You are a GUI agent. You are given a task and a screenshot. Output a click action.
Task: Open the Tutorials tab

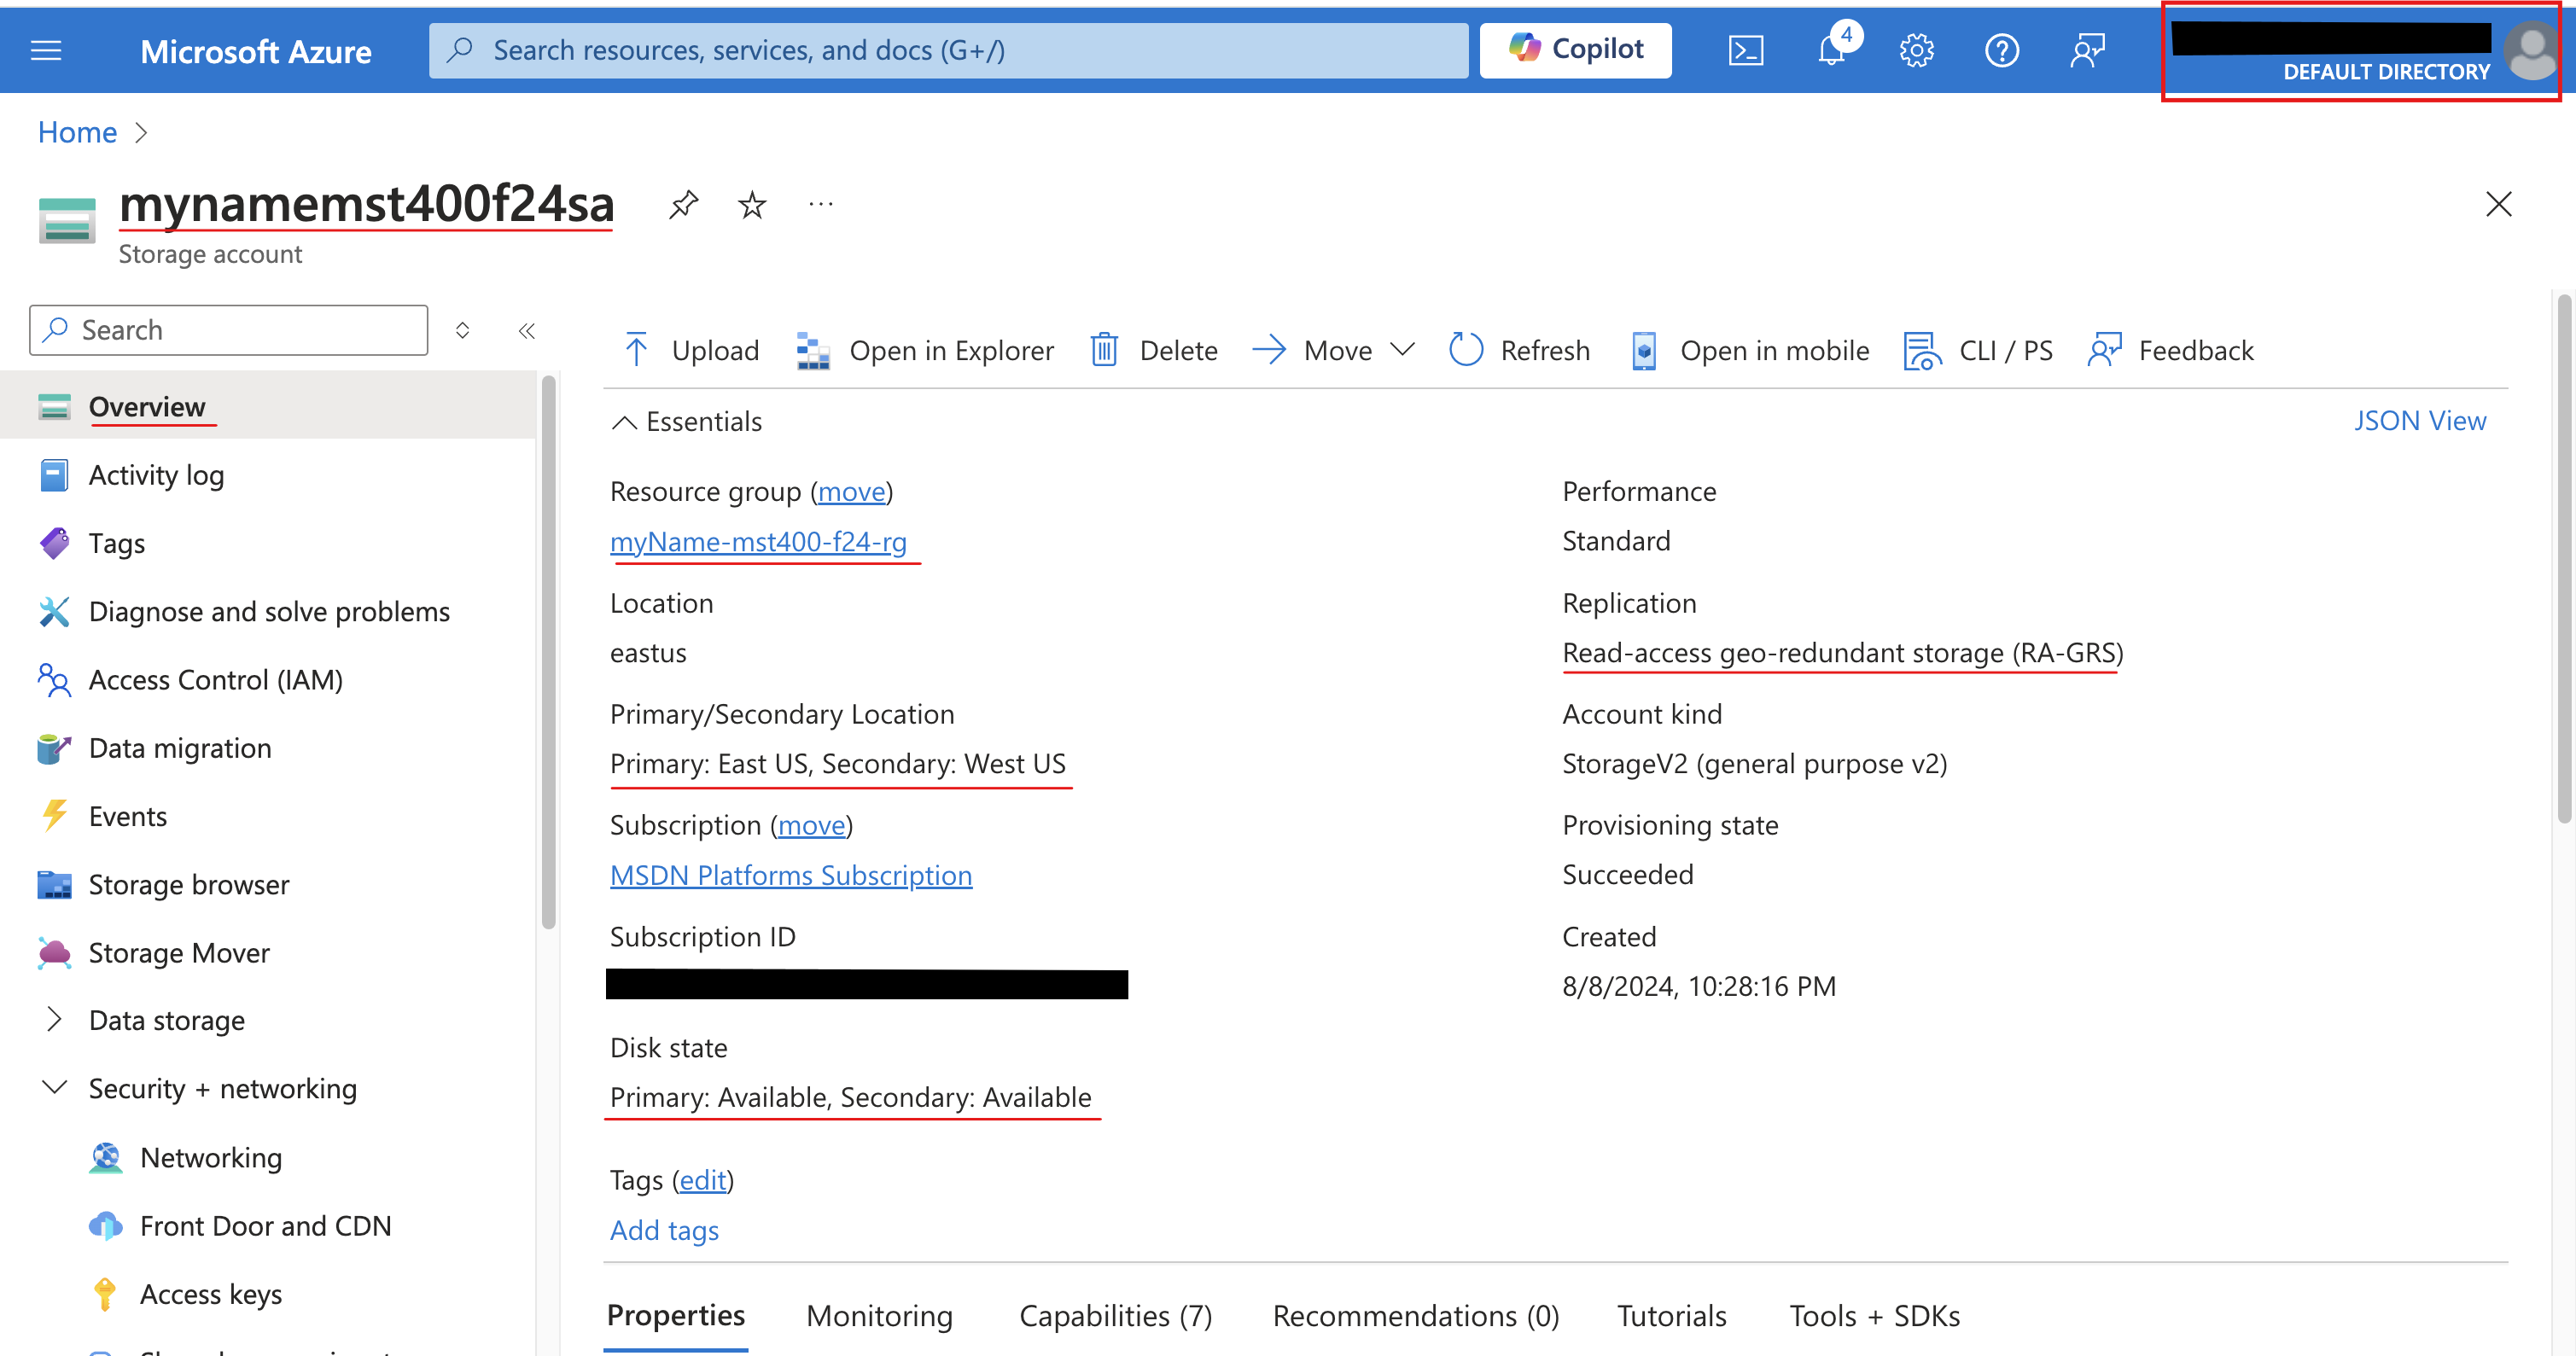coord(1671,1316)
